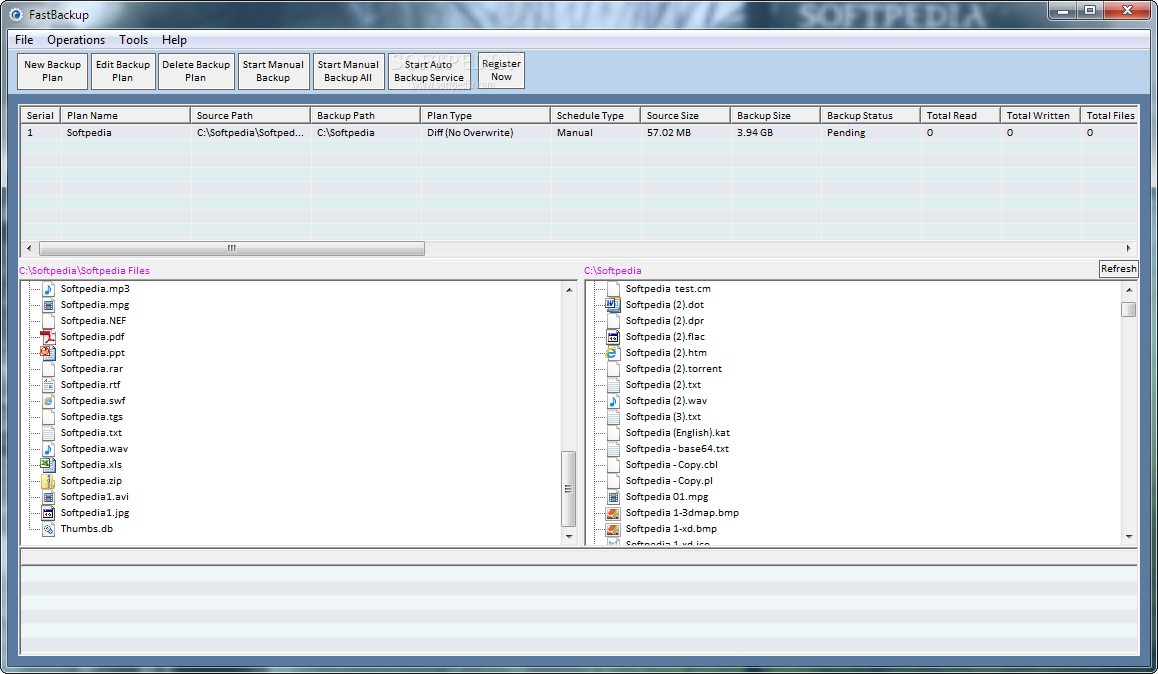Click the Softpedia.swf file icon
Image resolution: width=1158 pixels, height=674 pixels.
tap(48, 401)
